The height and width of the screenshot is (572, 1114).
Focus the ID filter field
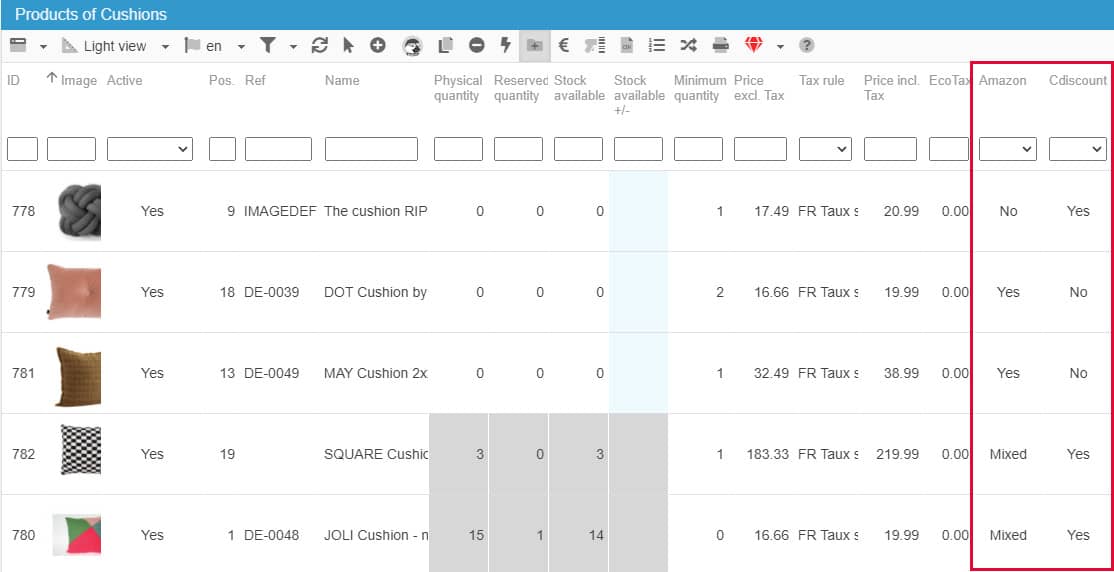point(22,149)
